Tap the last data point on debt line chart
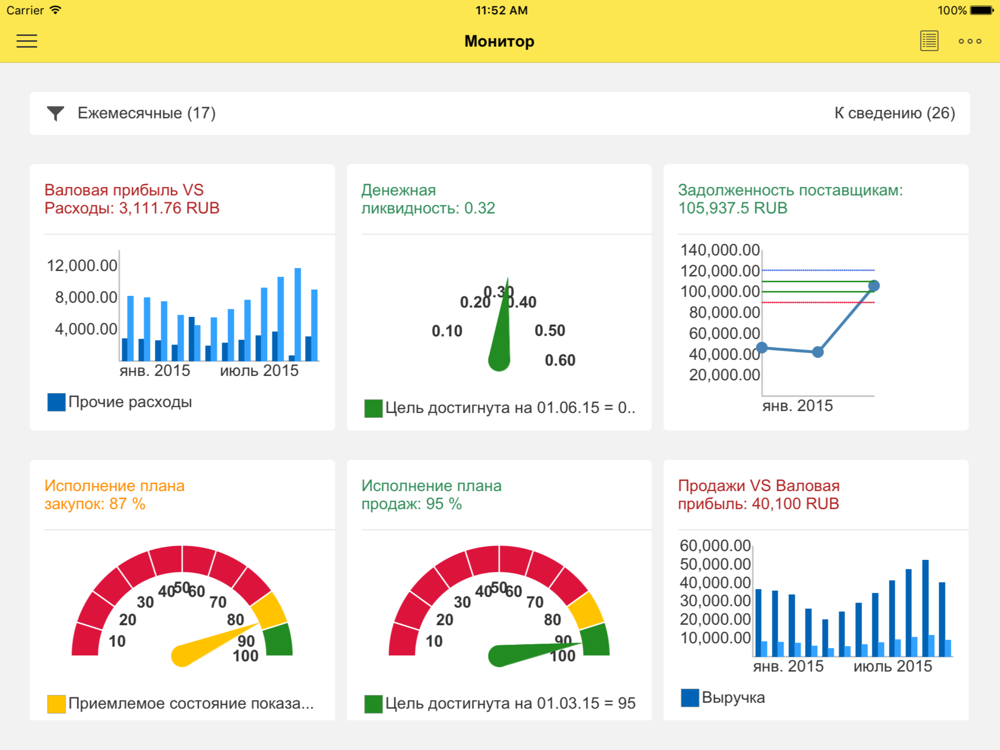Screen dimensions: 1000x750 pyautogui.click(x=873, y=286)
